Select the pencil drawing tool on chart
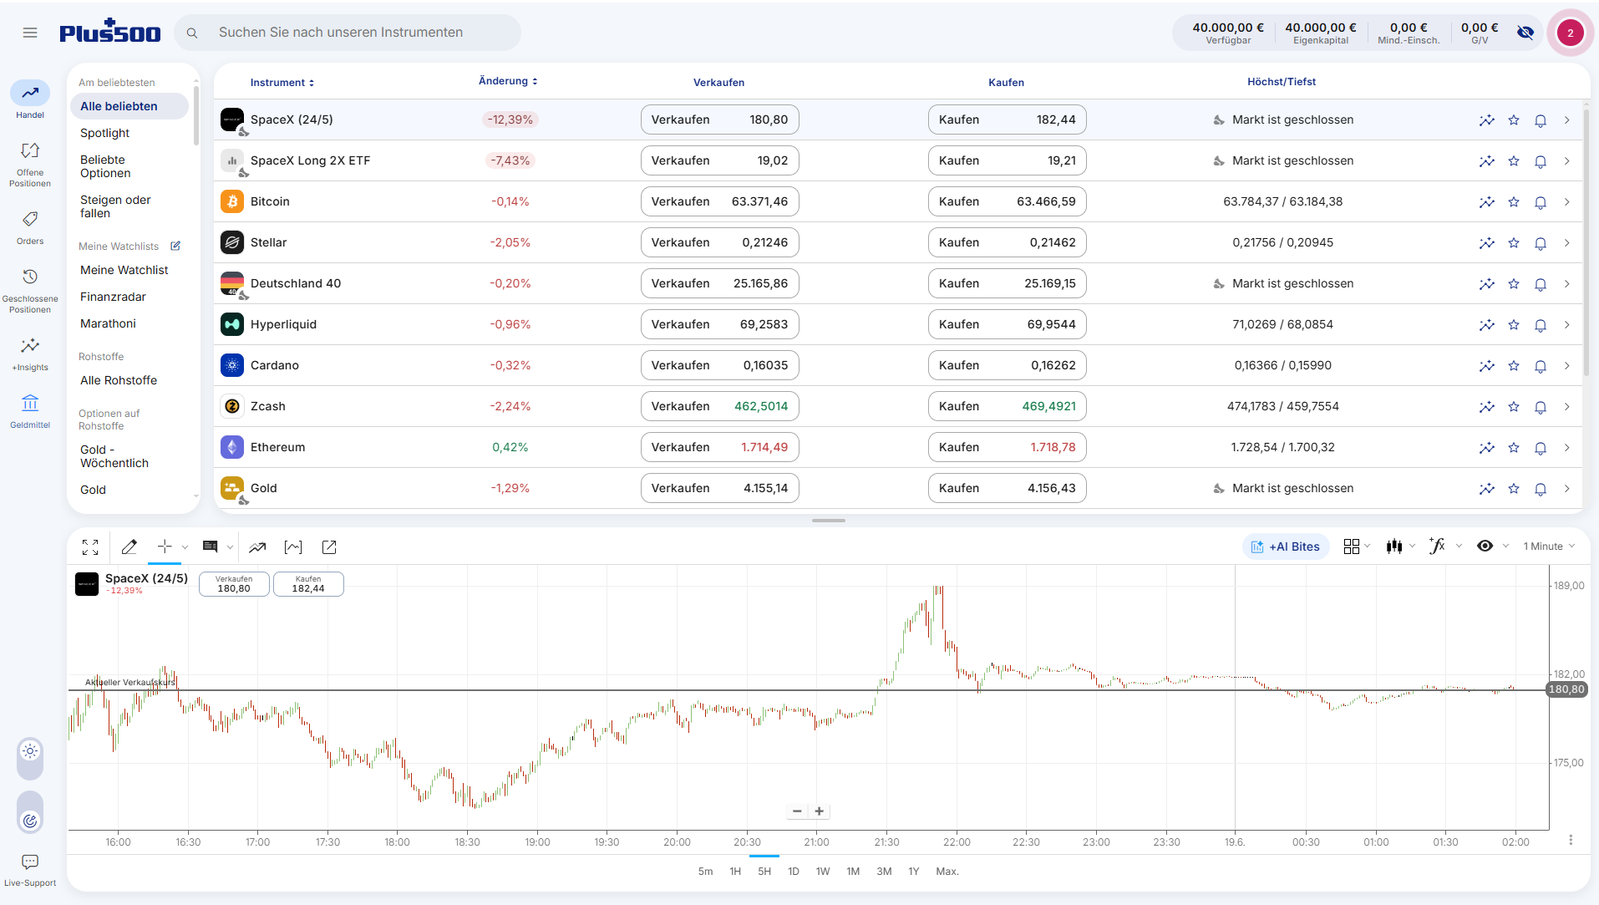This screenshot has height=905, width=1599. [129, 547]
